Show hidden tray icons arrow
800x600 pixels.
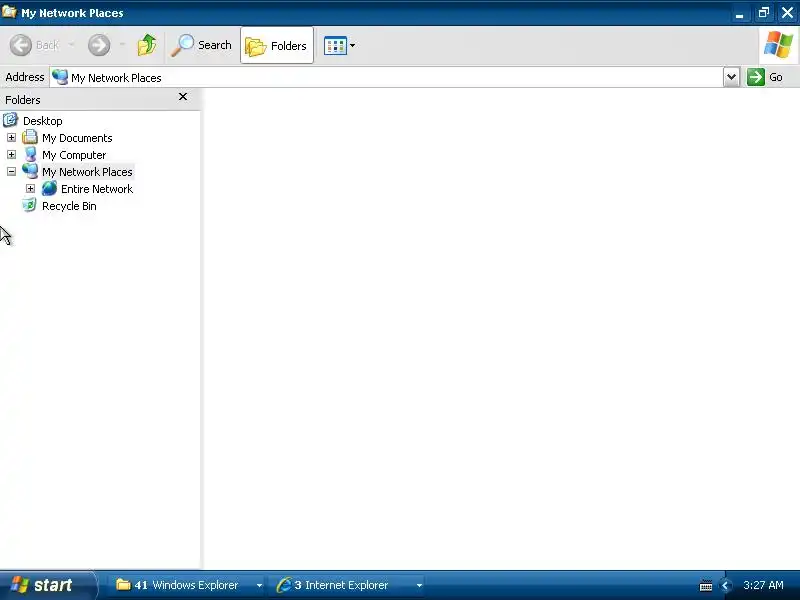click(725, 586)
